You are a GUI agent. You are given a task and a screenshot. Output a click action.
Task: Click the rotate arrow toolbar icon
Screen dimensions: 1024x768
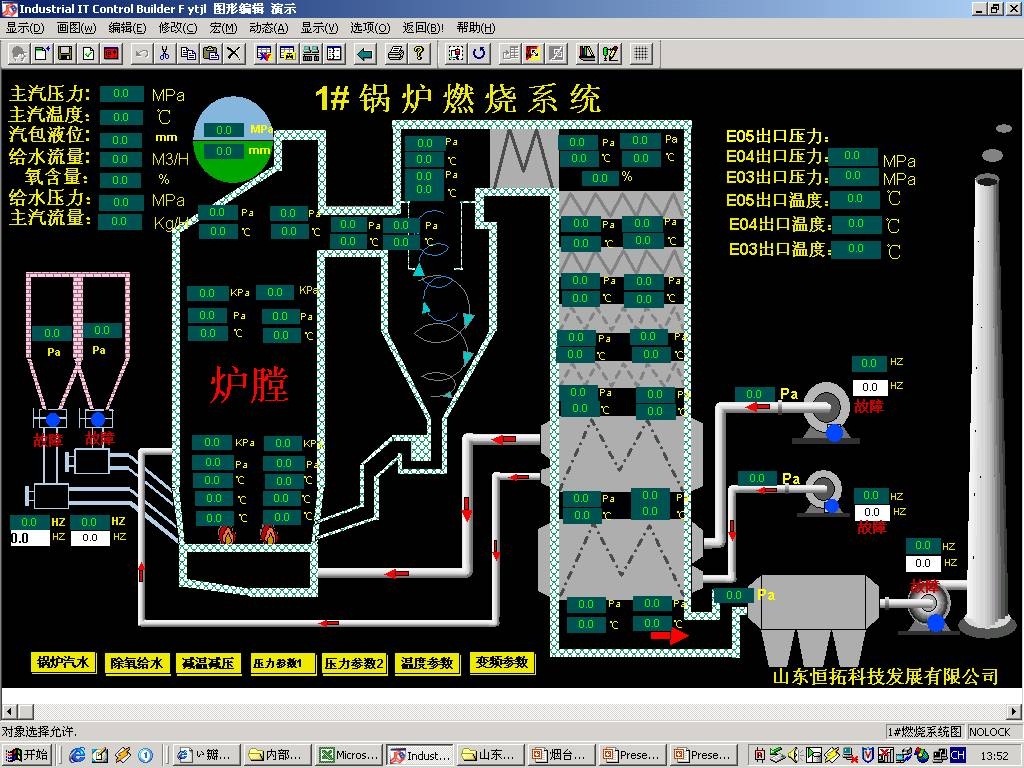[480, 53]
